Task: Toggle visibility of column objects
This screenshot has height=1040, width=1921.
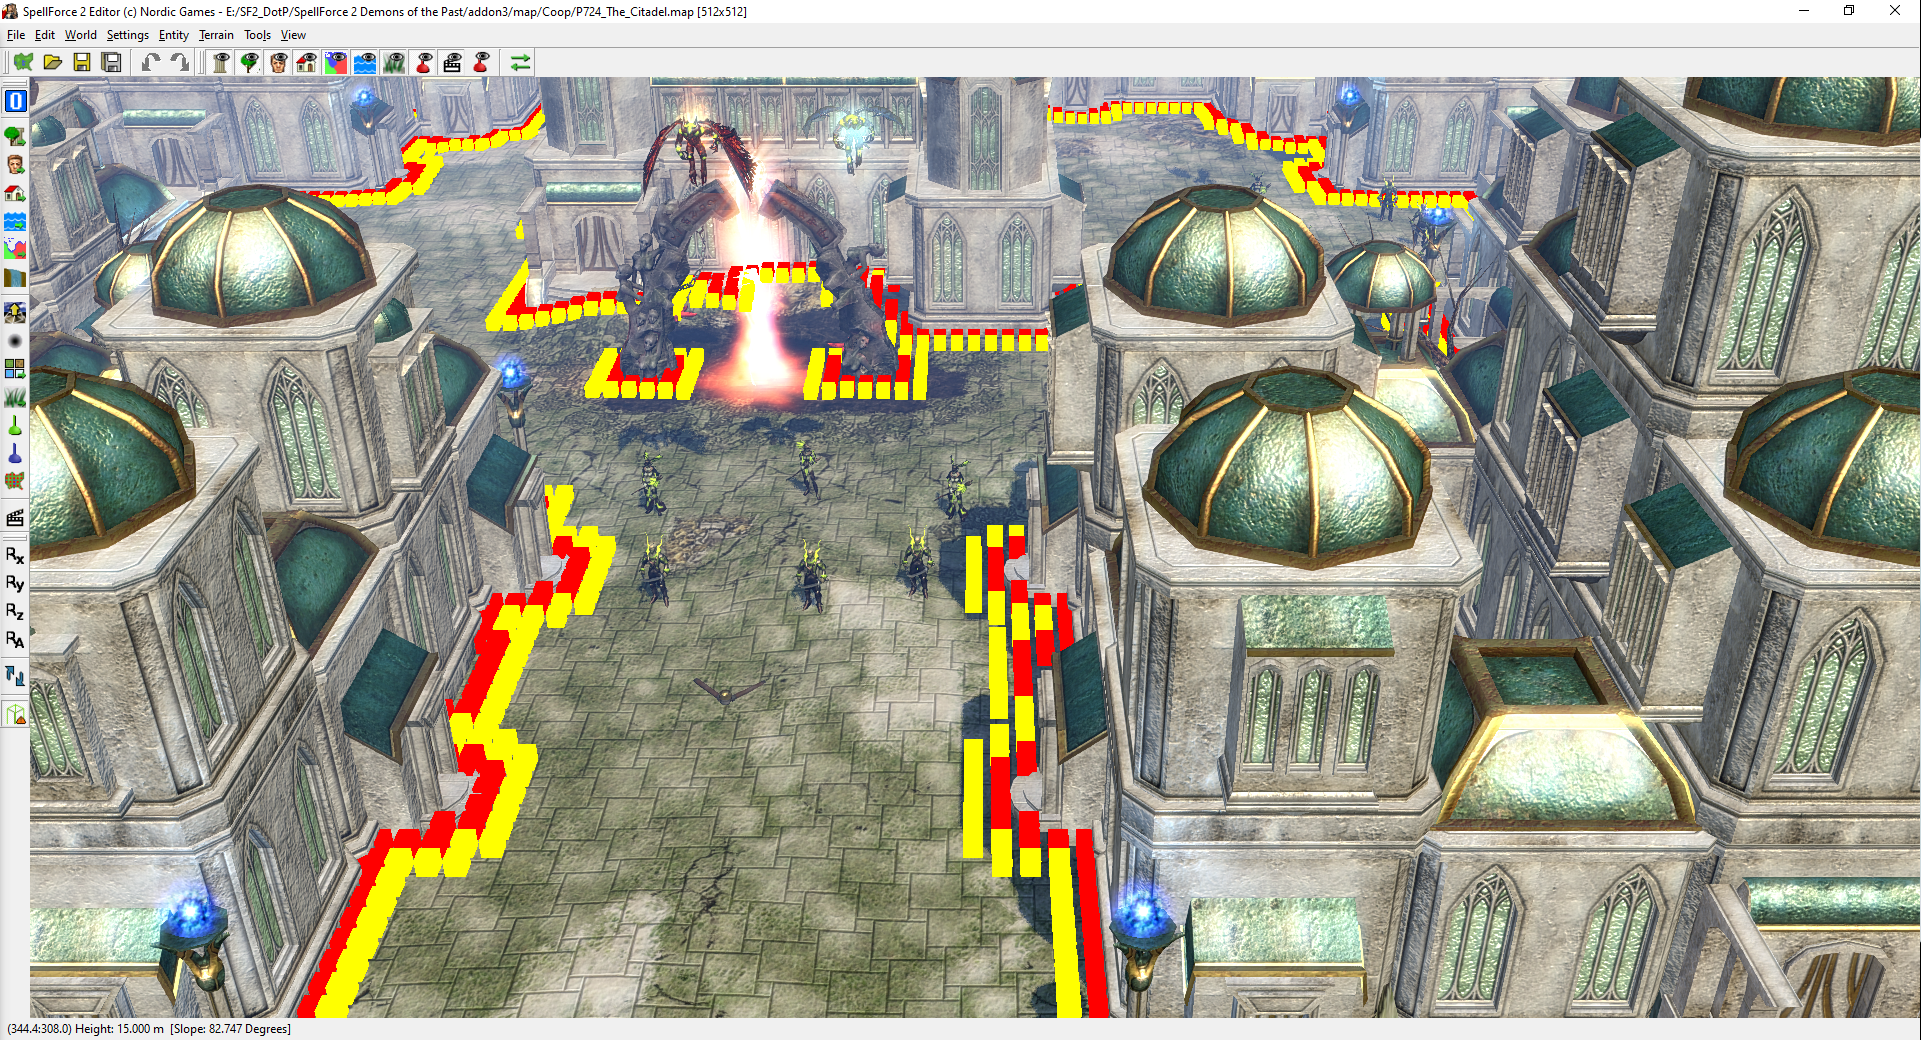Action: (x=221, y=63)
